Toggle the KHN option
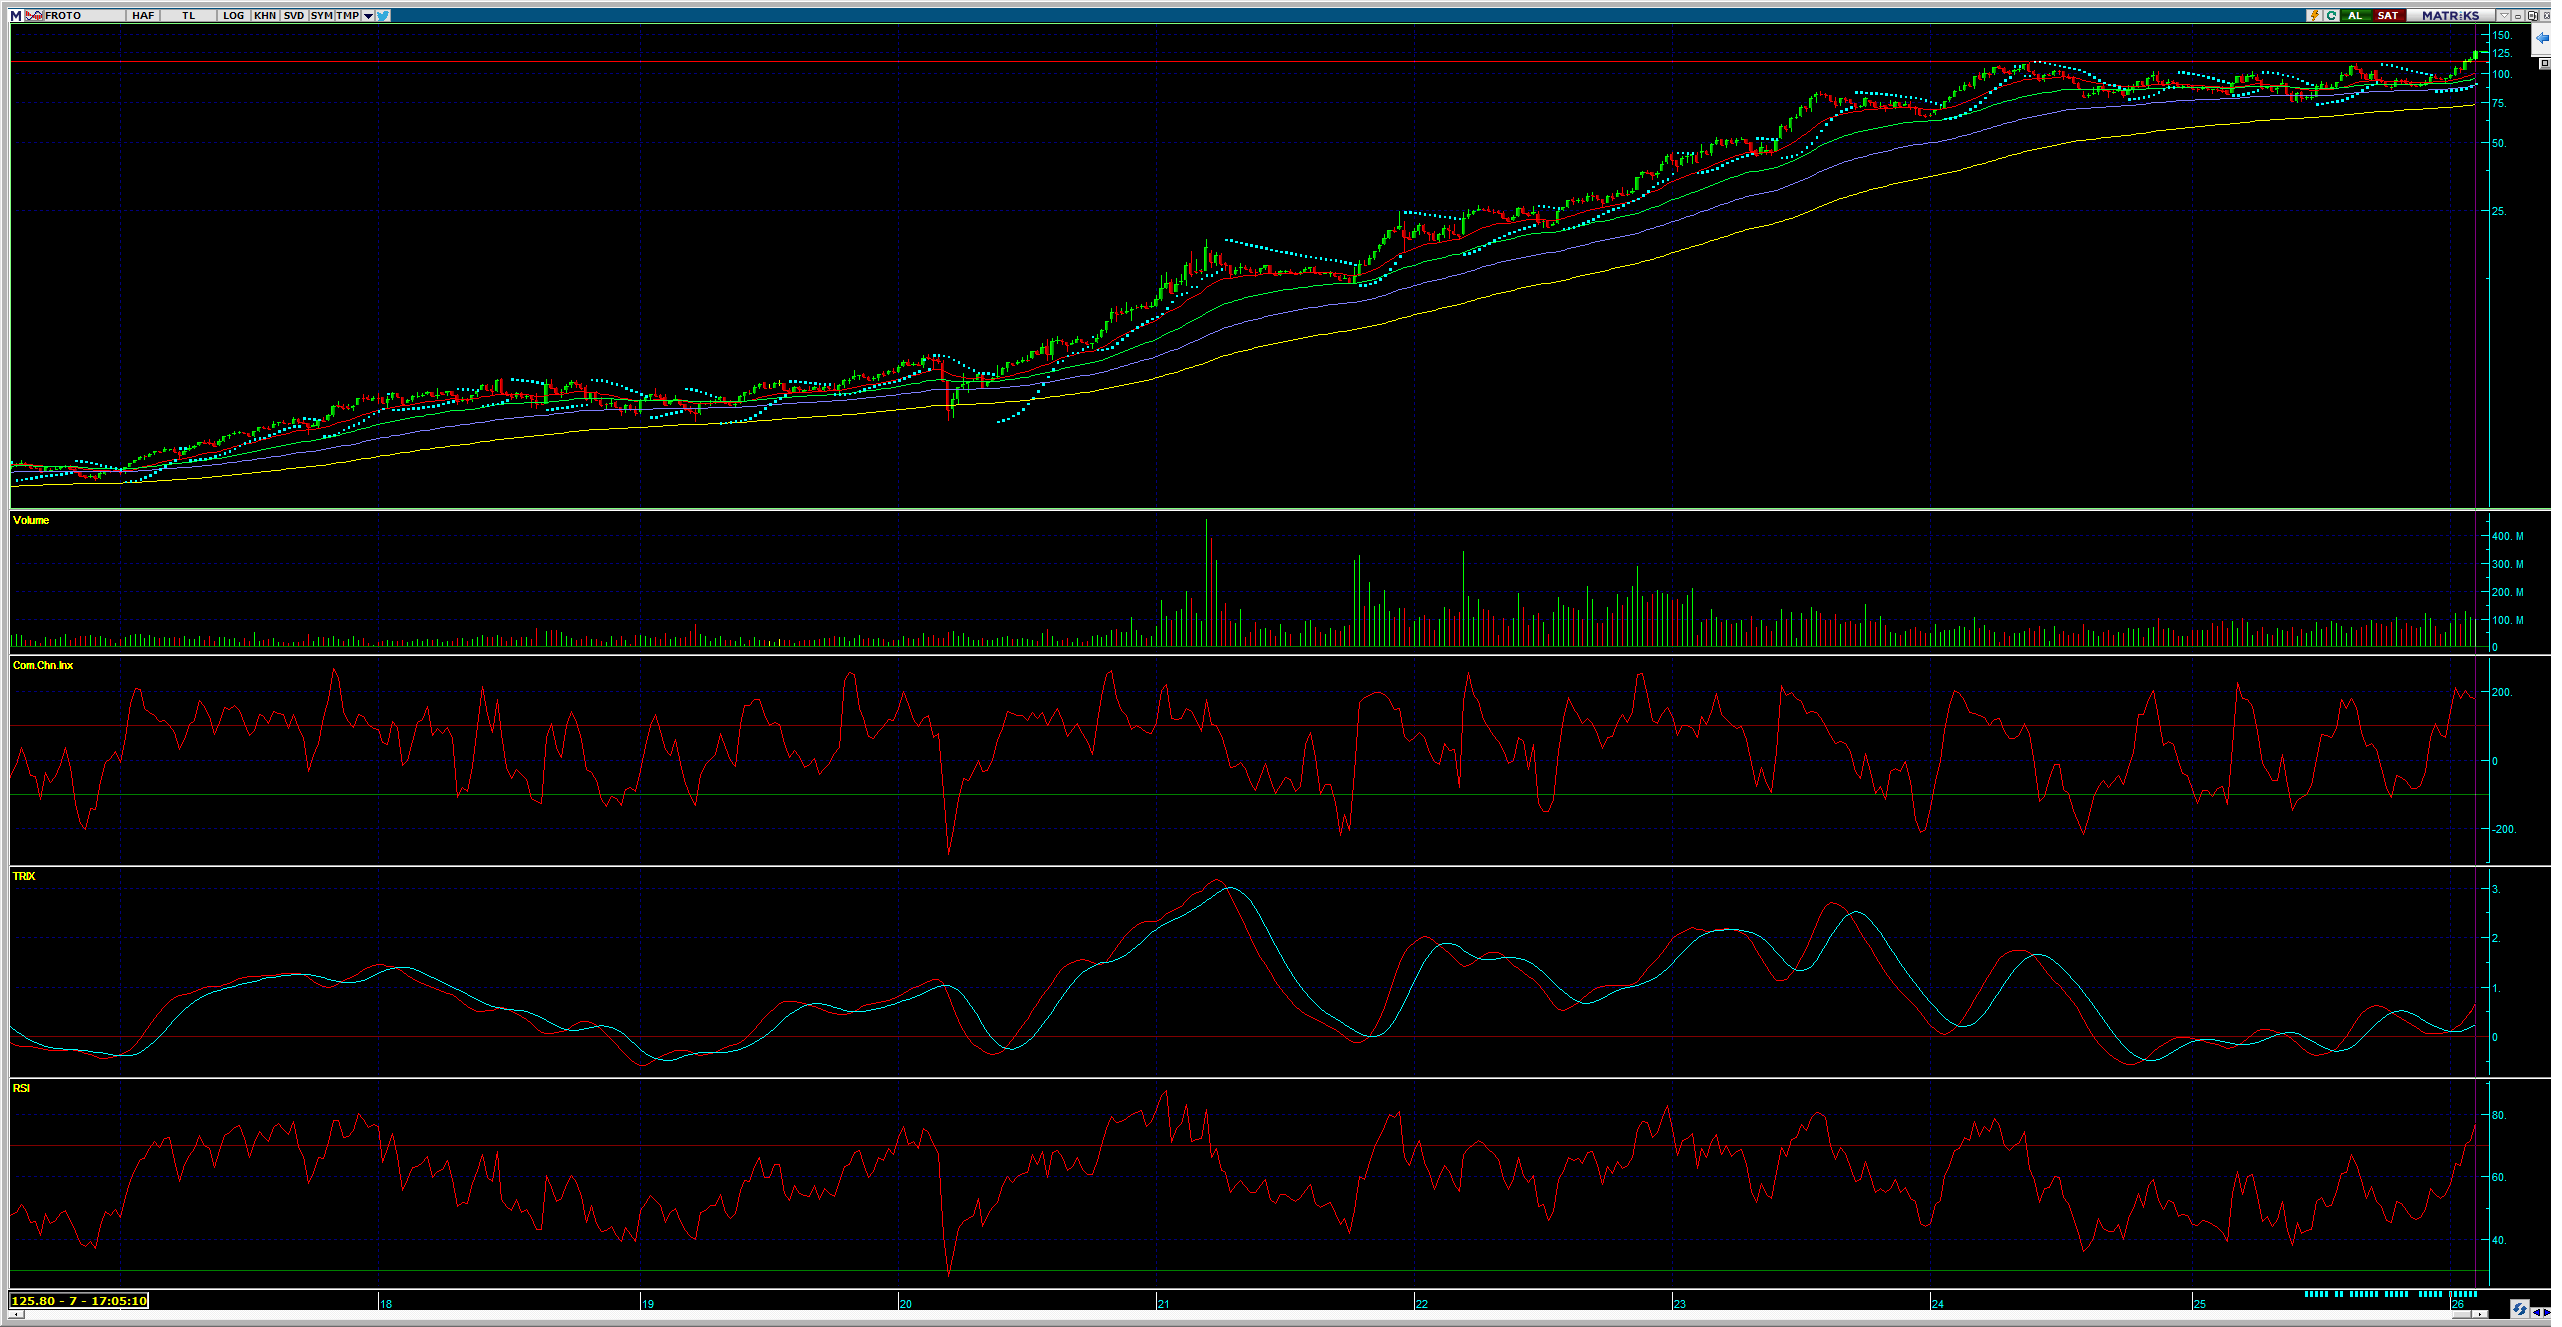 [265, 15]
